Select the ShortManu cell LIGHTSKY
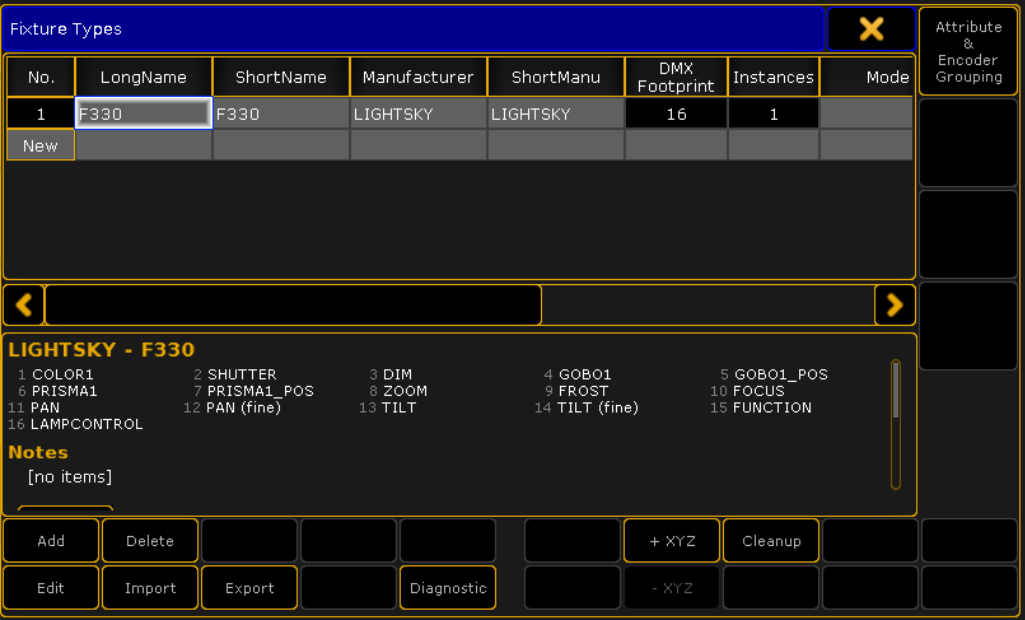Viewport: 1025px width, 620px height. (x=556, y=113)
